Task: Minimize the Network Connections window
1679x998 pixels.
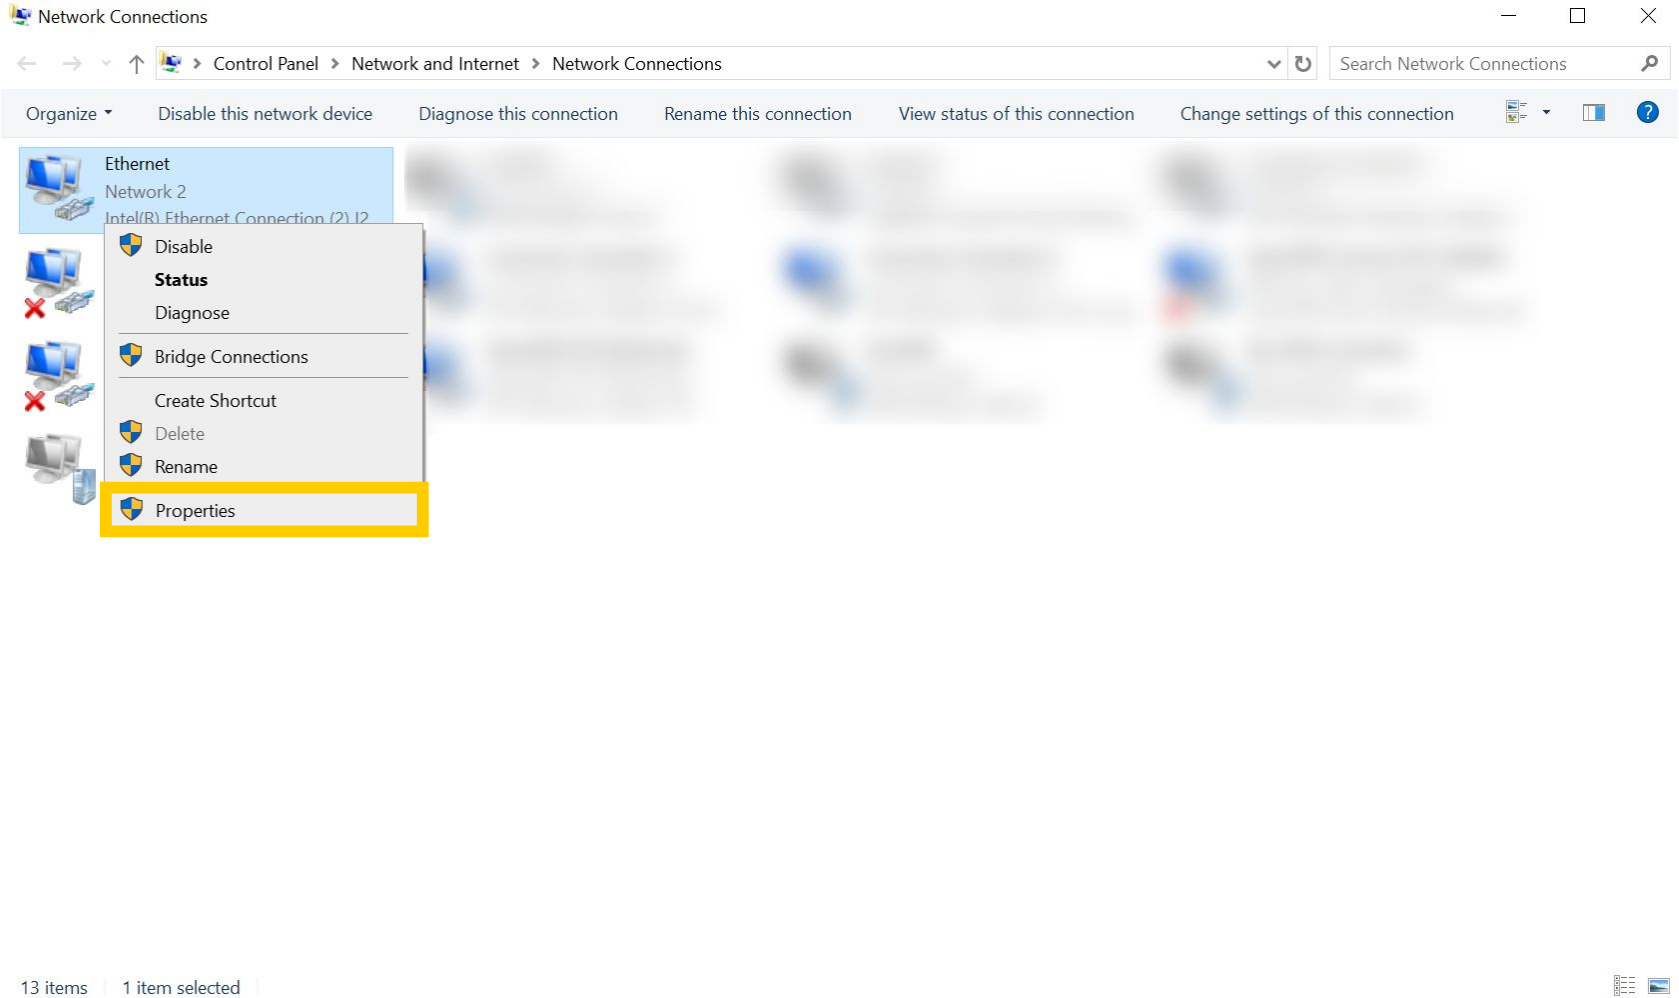Action: point(1509,16)
